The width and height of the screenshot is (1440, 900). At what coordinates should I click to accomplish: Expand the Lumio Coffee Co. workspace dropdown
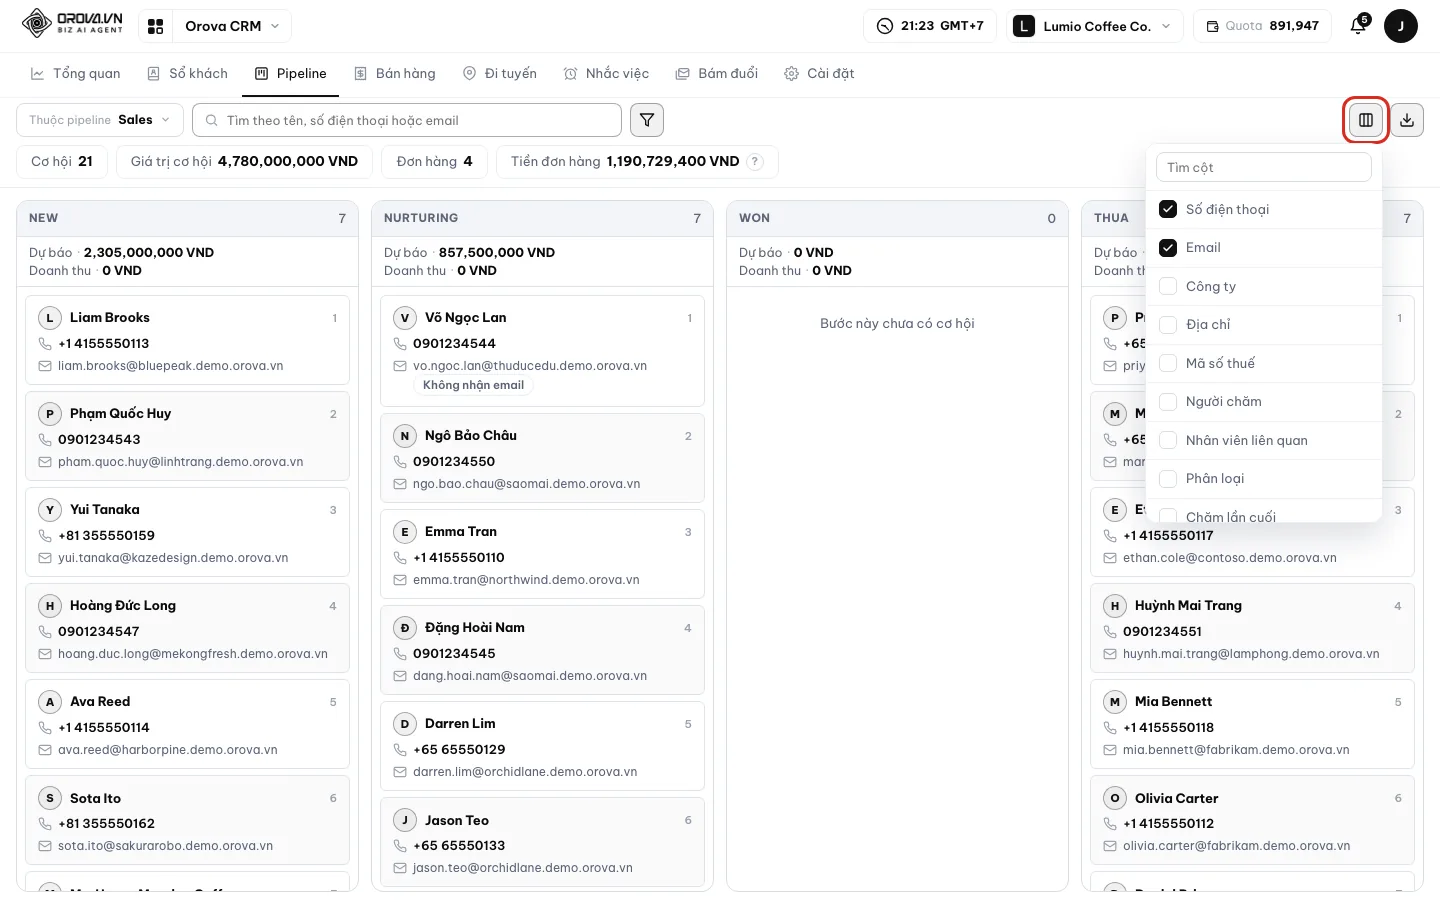click(1095, 26)
